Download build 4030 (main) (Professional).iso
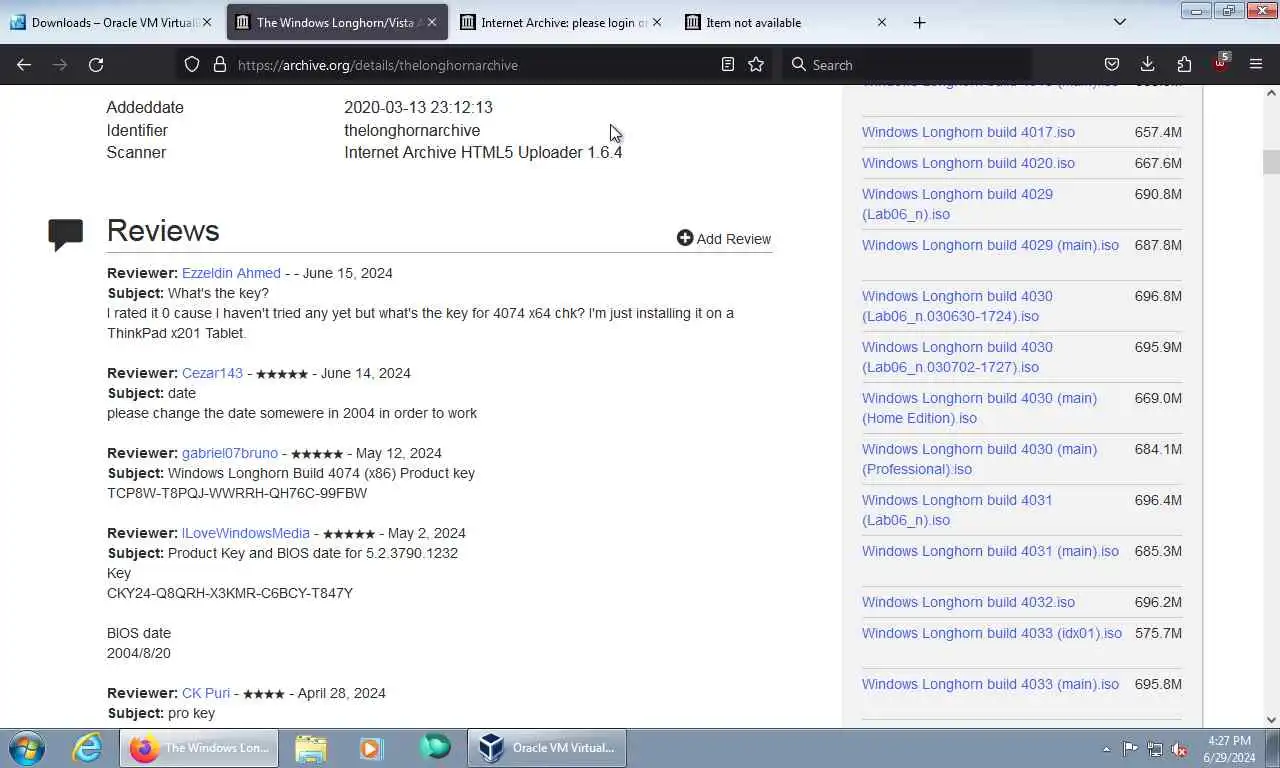Viewport: 1280px width, 768px height. click(x=979, y=459)
